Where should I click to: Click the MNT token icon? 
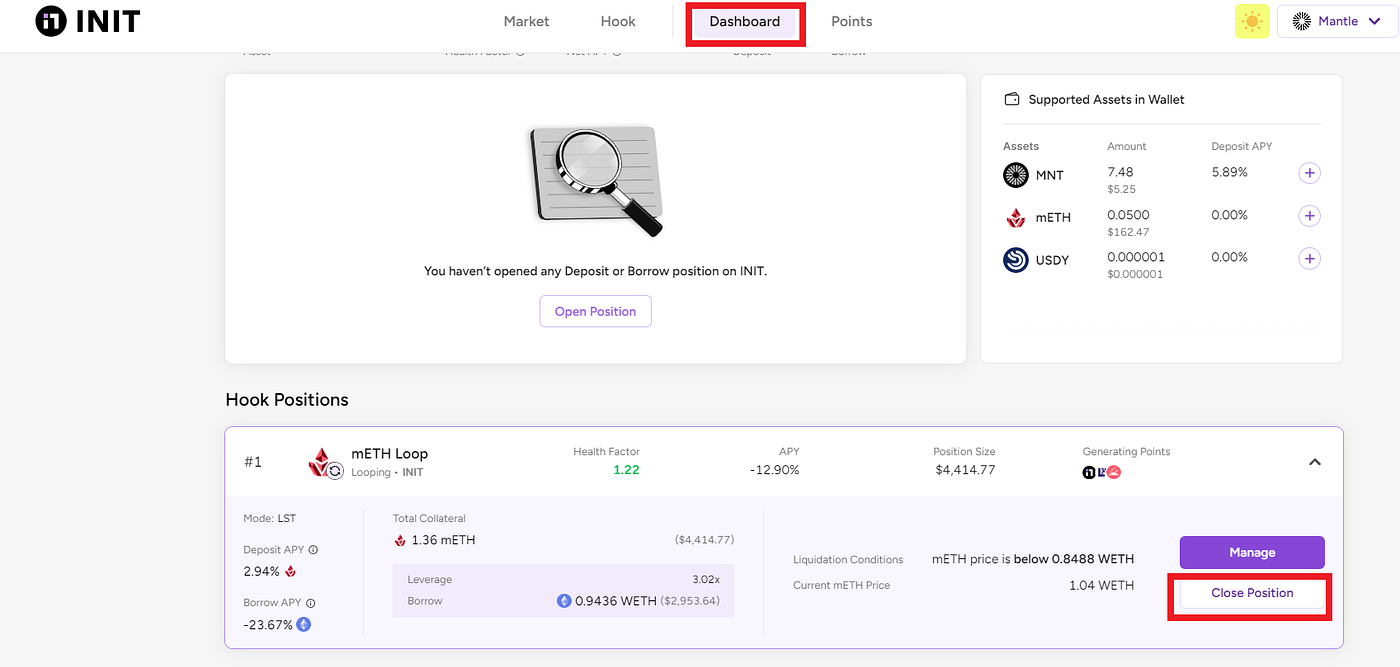click(x=1016, y=175)
